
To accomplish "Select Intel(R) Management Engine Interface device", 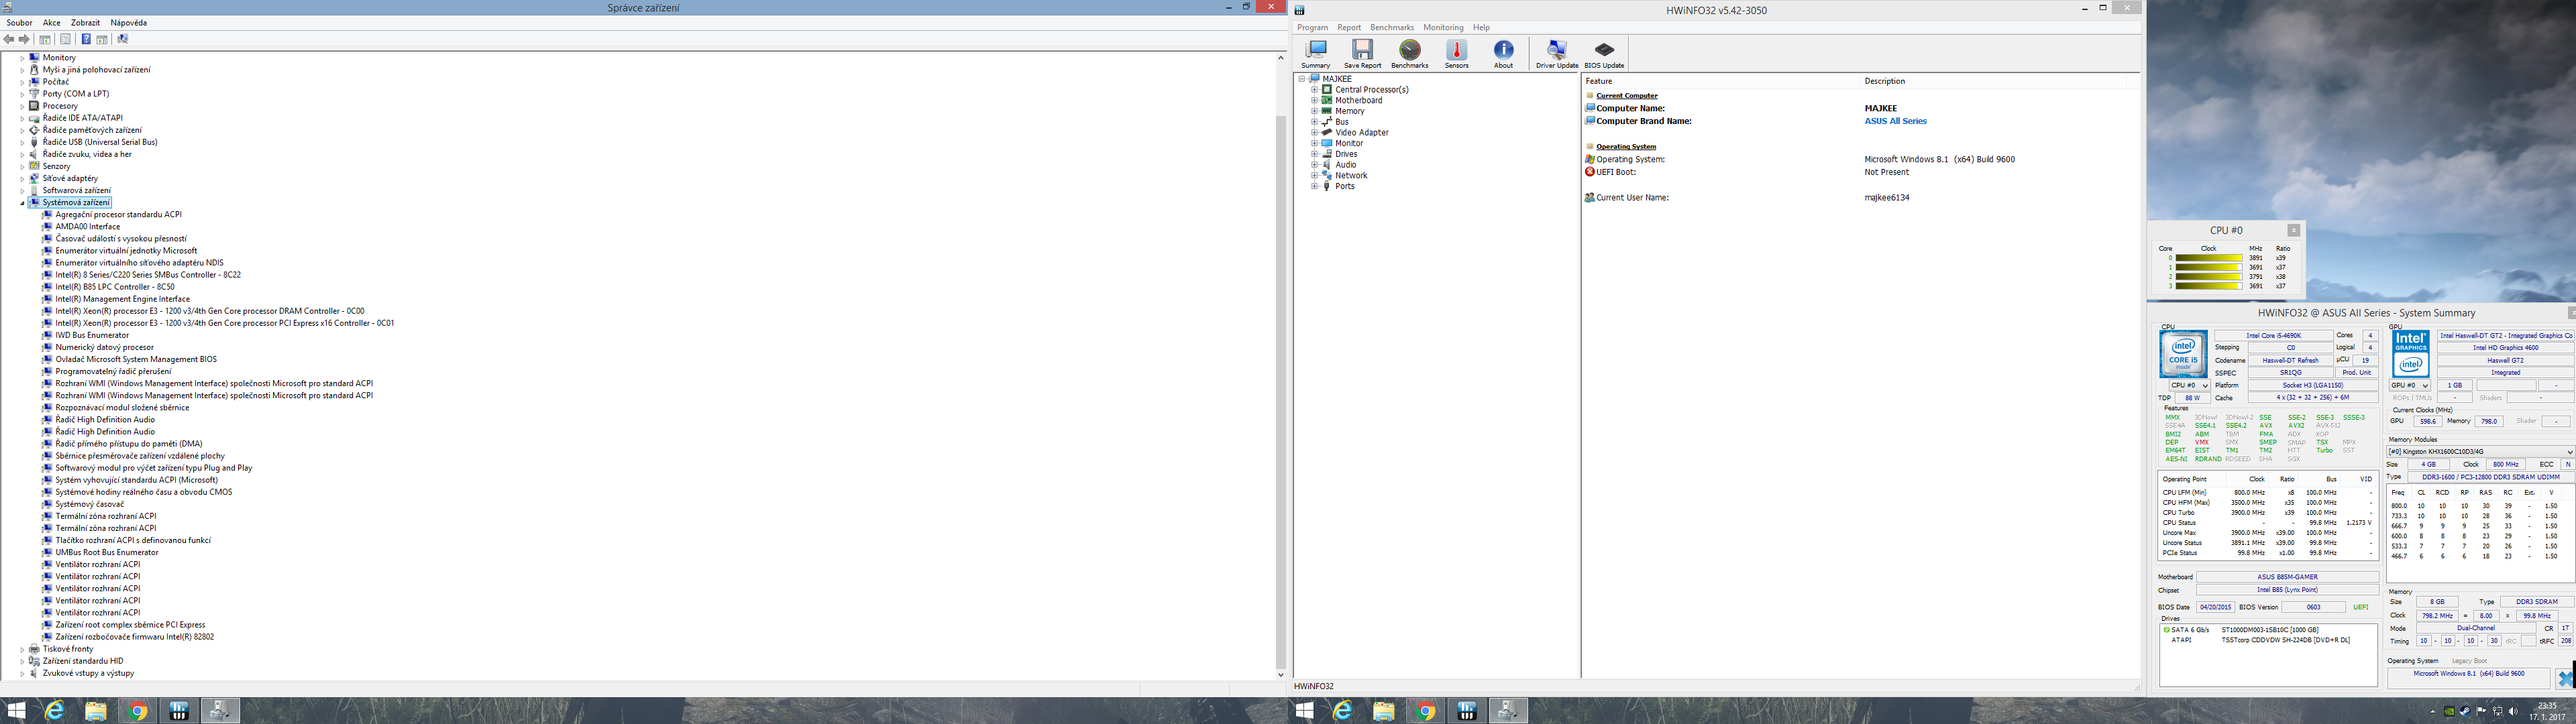I will click(122, 299).
